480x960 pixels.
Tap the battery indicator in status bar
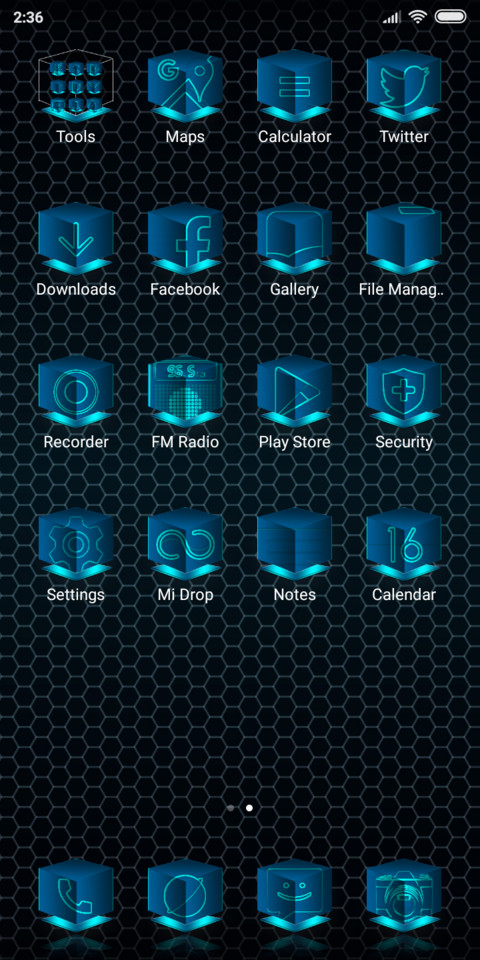[x=450, y=17]
